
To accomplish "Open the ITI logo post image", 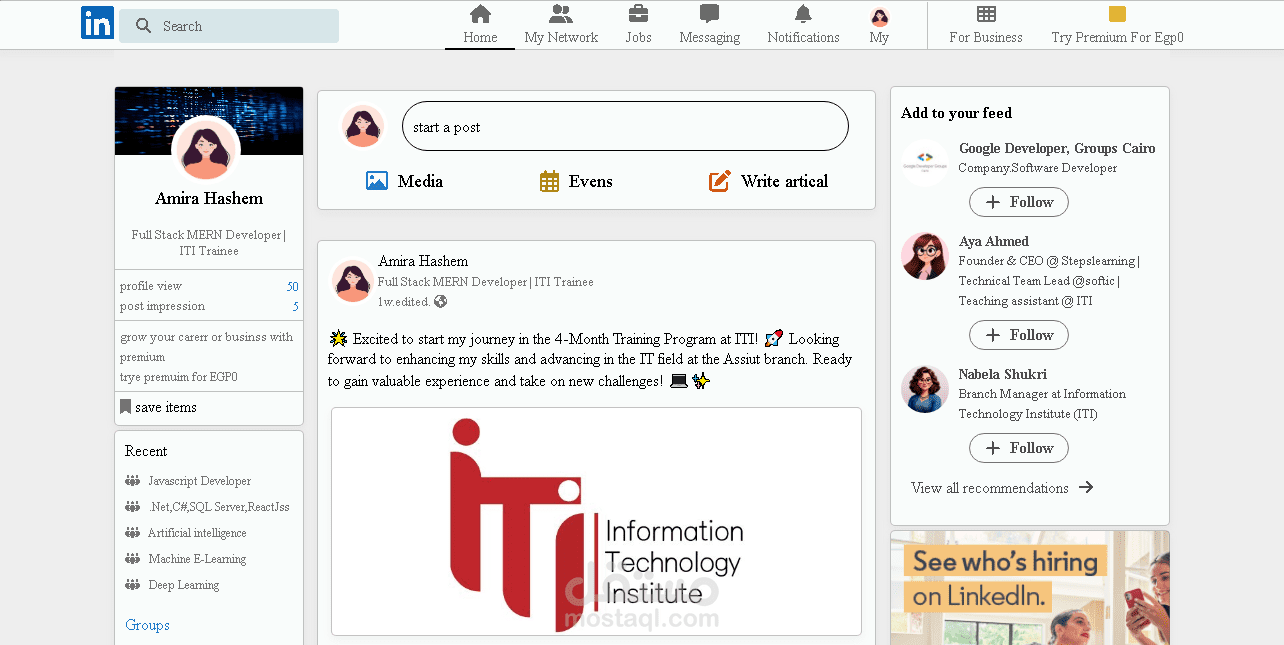I will [x=596, y=521].
